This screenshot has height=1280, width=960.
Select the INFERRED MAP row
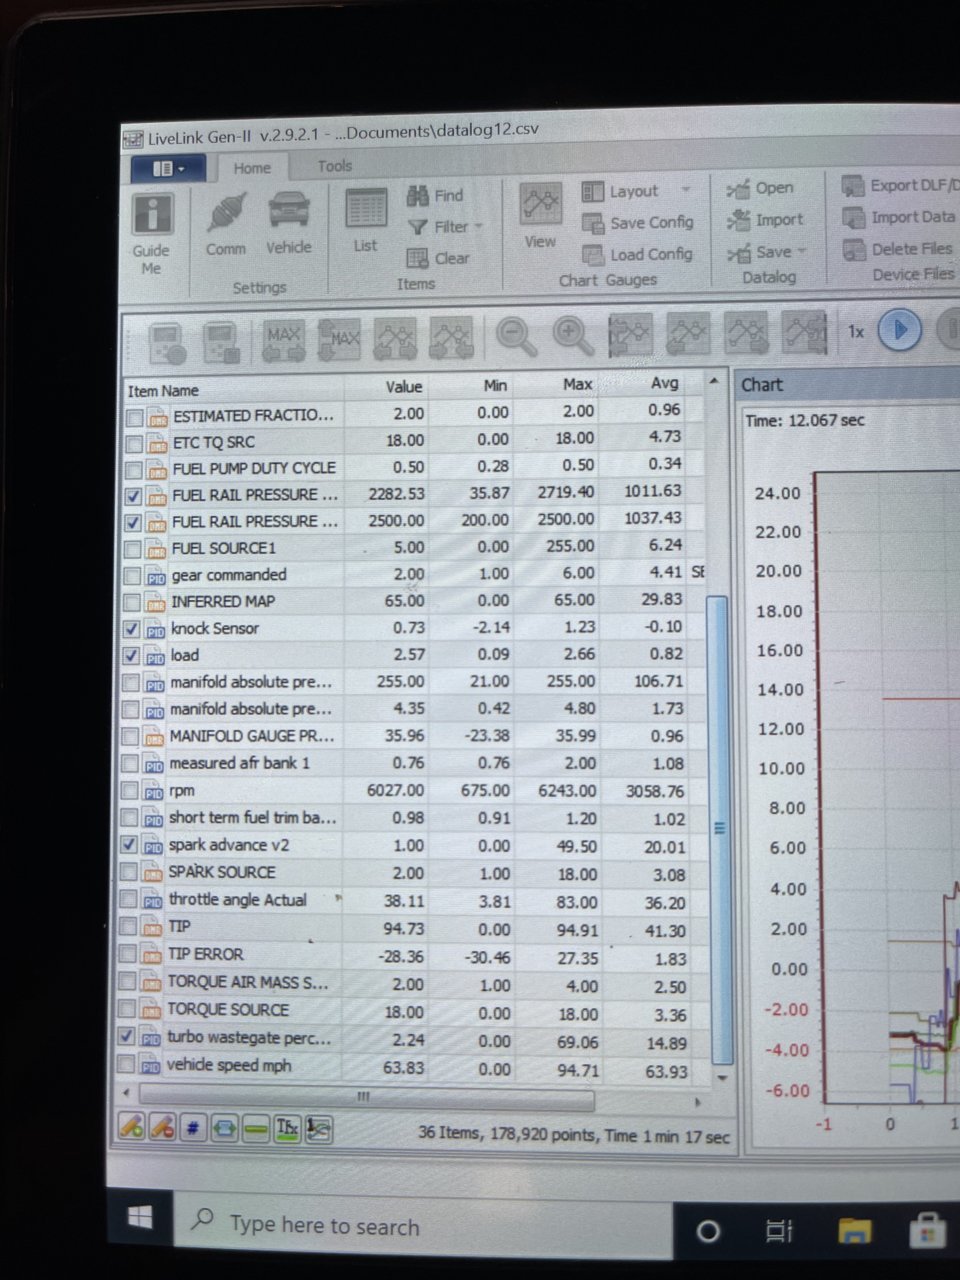413,601
